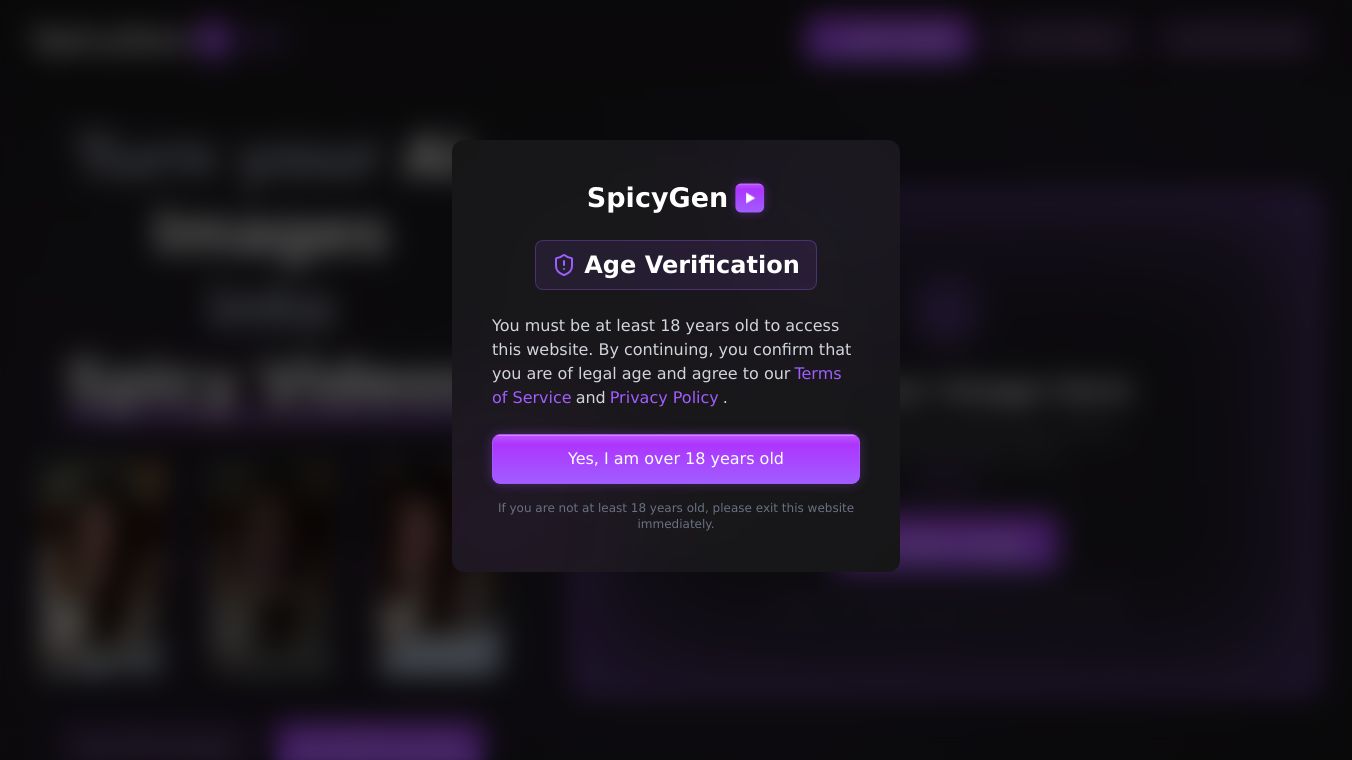Click the blurred purple button in top navigation
The width and height of the screenshot is (1352, 760).
click(x=888, y=39)
